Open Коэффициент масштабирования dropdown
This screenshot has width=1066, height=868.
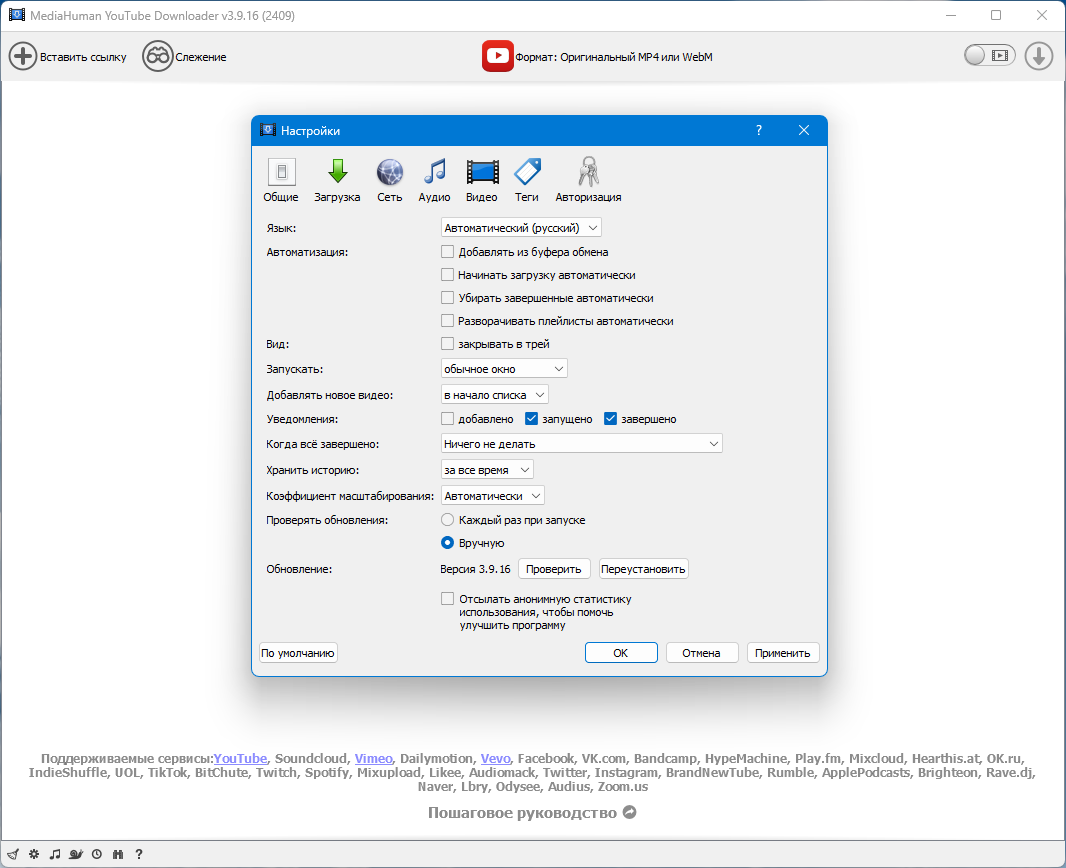pyautogui.click(x=493, y=496)
